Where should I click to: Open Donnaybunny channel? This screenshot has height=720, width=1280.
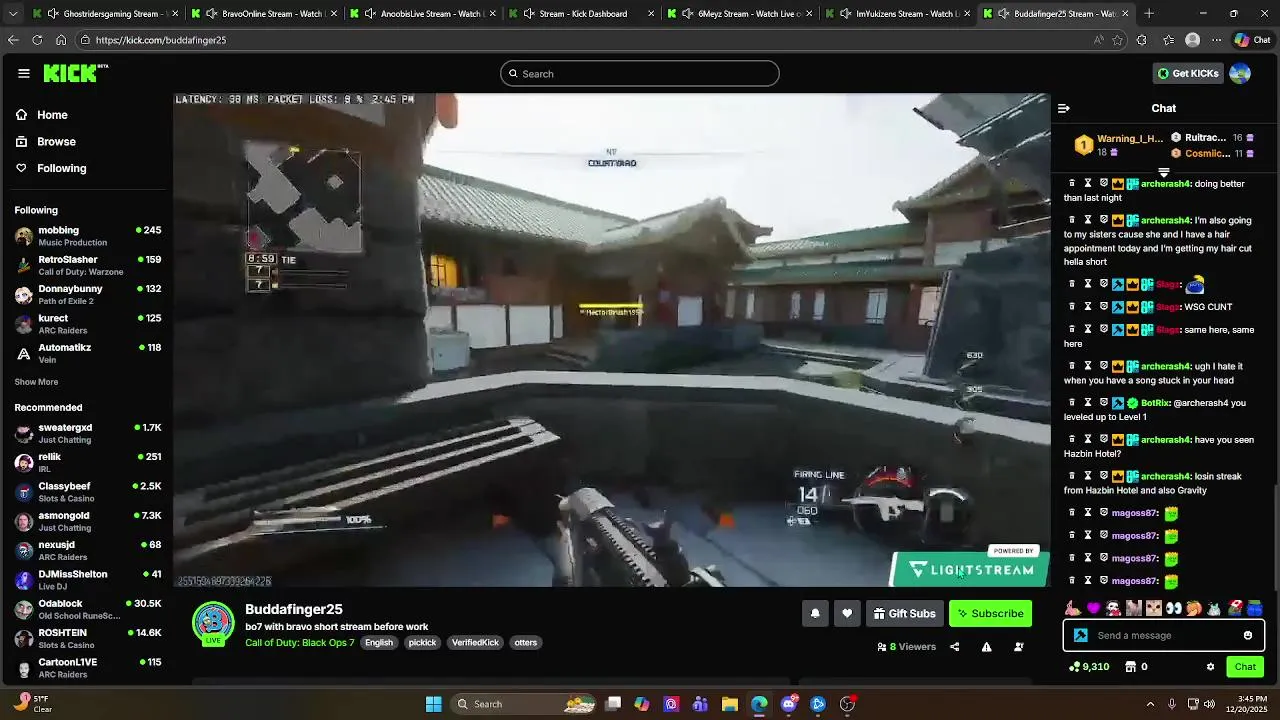88,295
